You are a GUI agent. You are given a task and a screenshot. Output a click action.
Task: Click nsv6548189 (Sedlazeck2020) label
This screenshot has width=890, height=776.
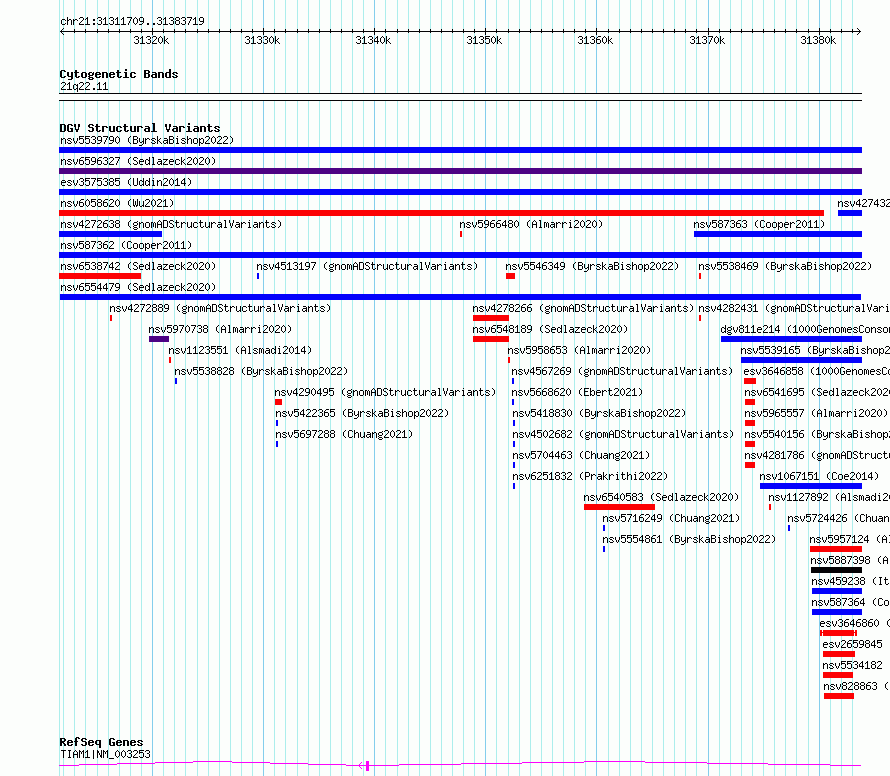click(x=550, y=329)
